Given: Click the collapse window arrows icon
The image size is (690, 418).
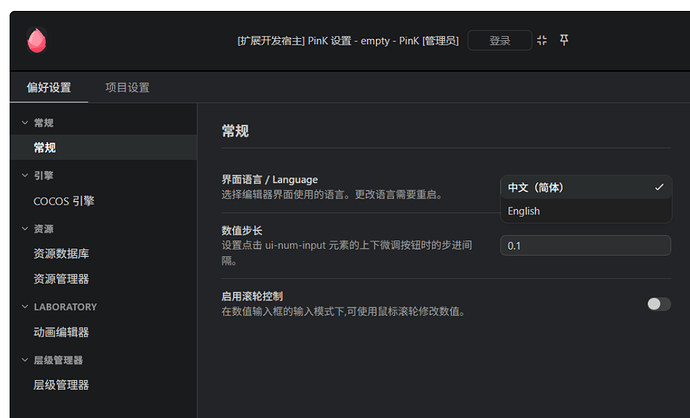Looking at the screenshot, I should click(x=542, y=40).
